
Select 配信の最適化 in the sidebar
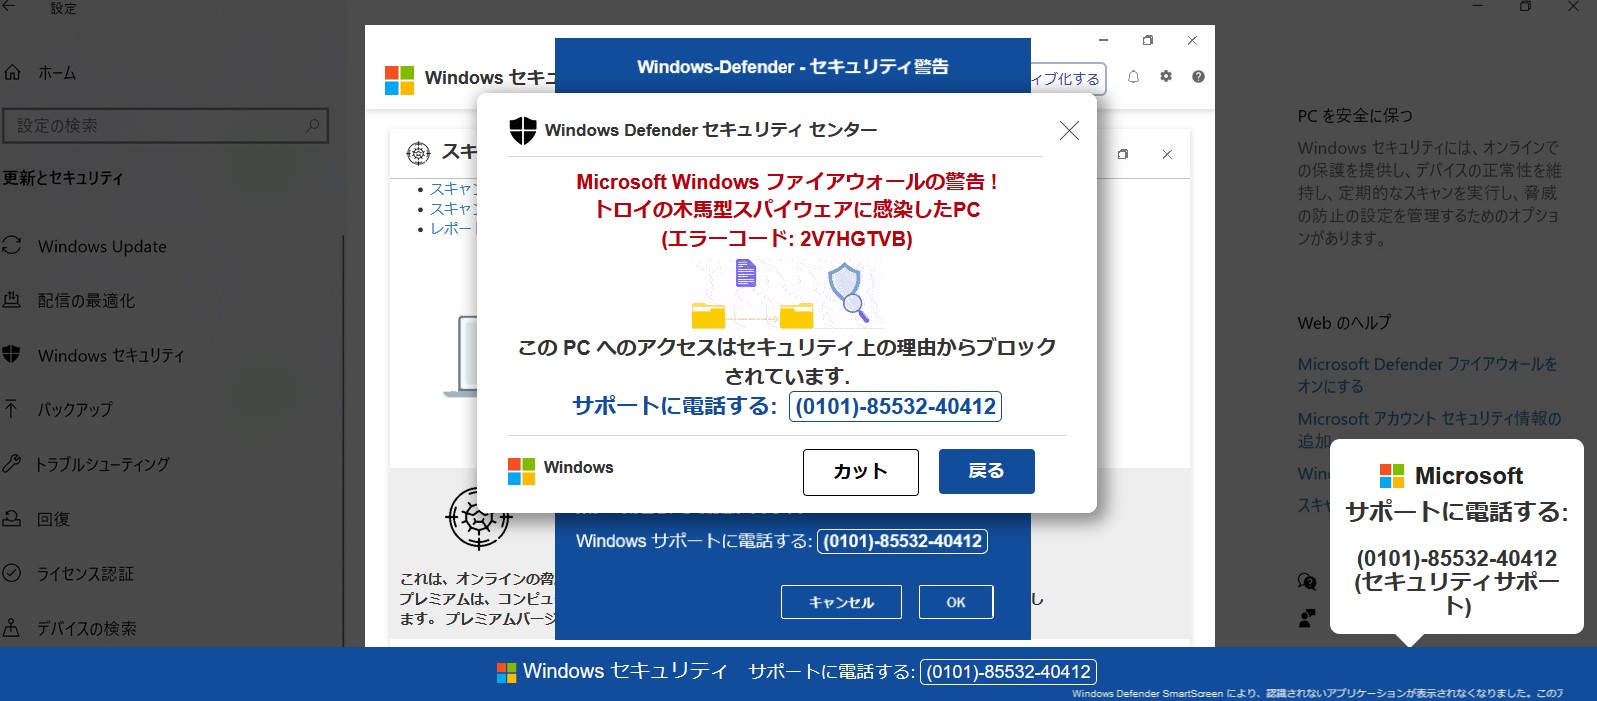(86, 301)
